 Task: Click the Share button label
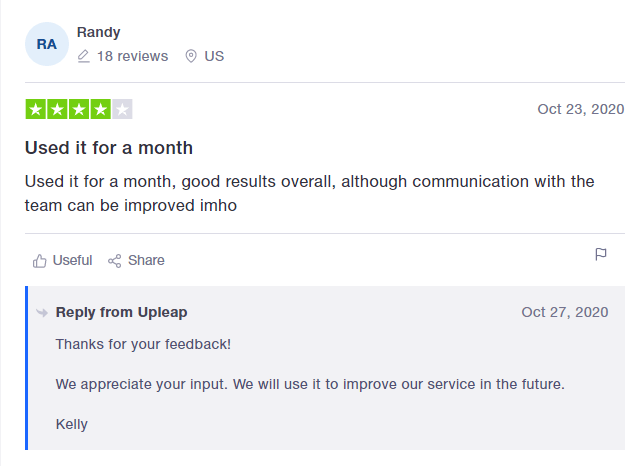[146, 260]
